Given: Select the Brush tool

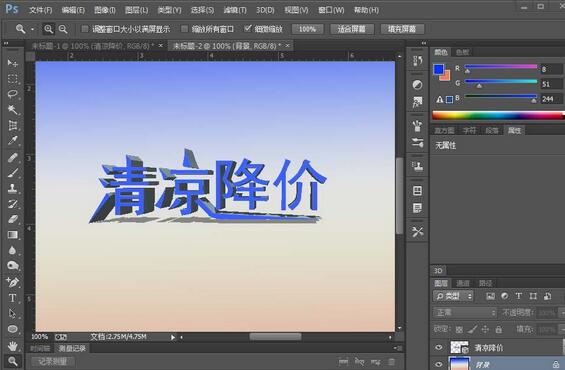Looking at the screenshot, I should click(x=13, y=173).
